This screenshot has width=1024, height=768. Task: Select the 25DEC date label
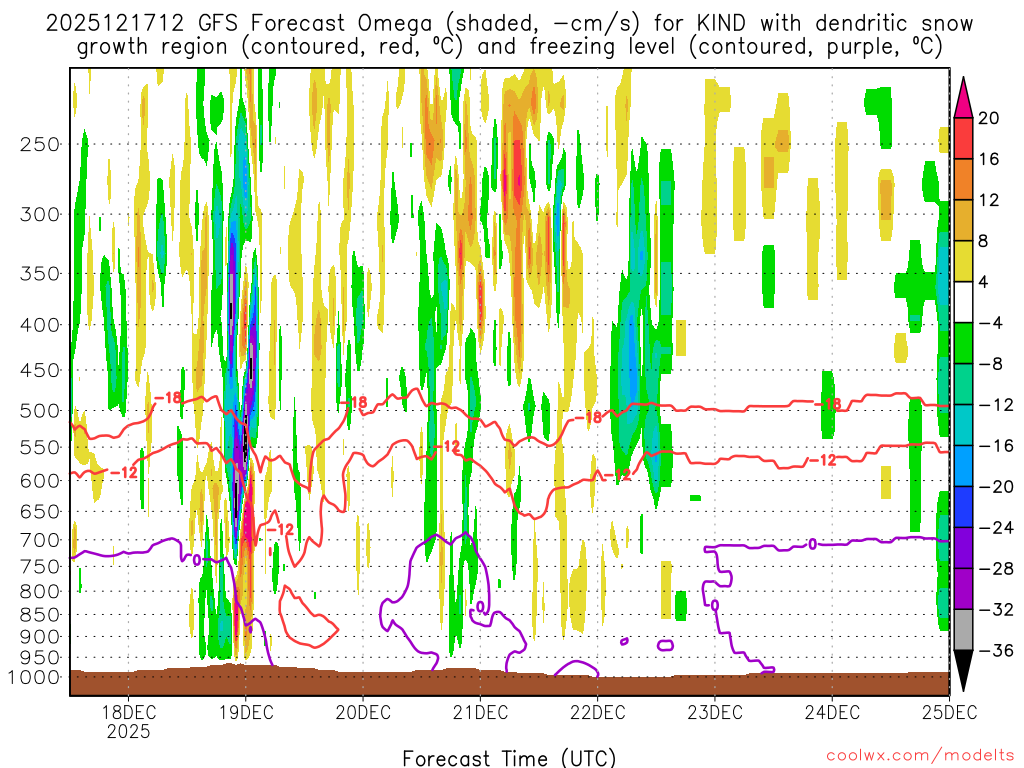pos(949,712)
